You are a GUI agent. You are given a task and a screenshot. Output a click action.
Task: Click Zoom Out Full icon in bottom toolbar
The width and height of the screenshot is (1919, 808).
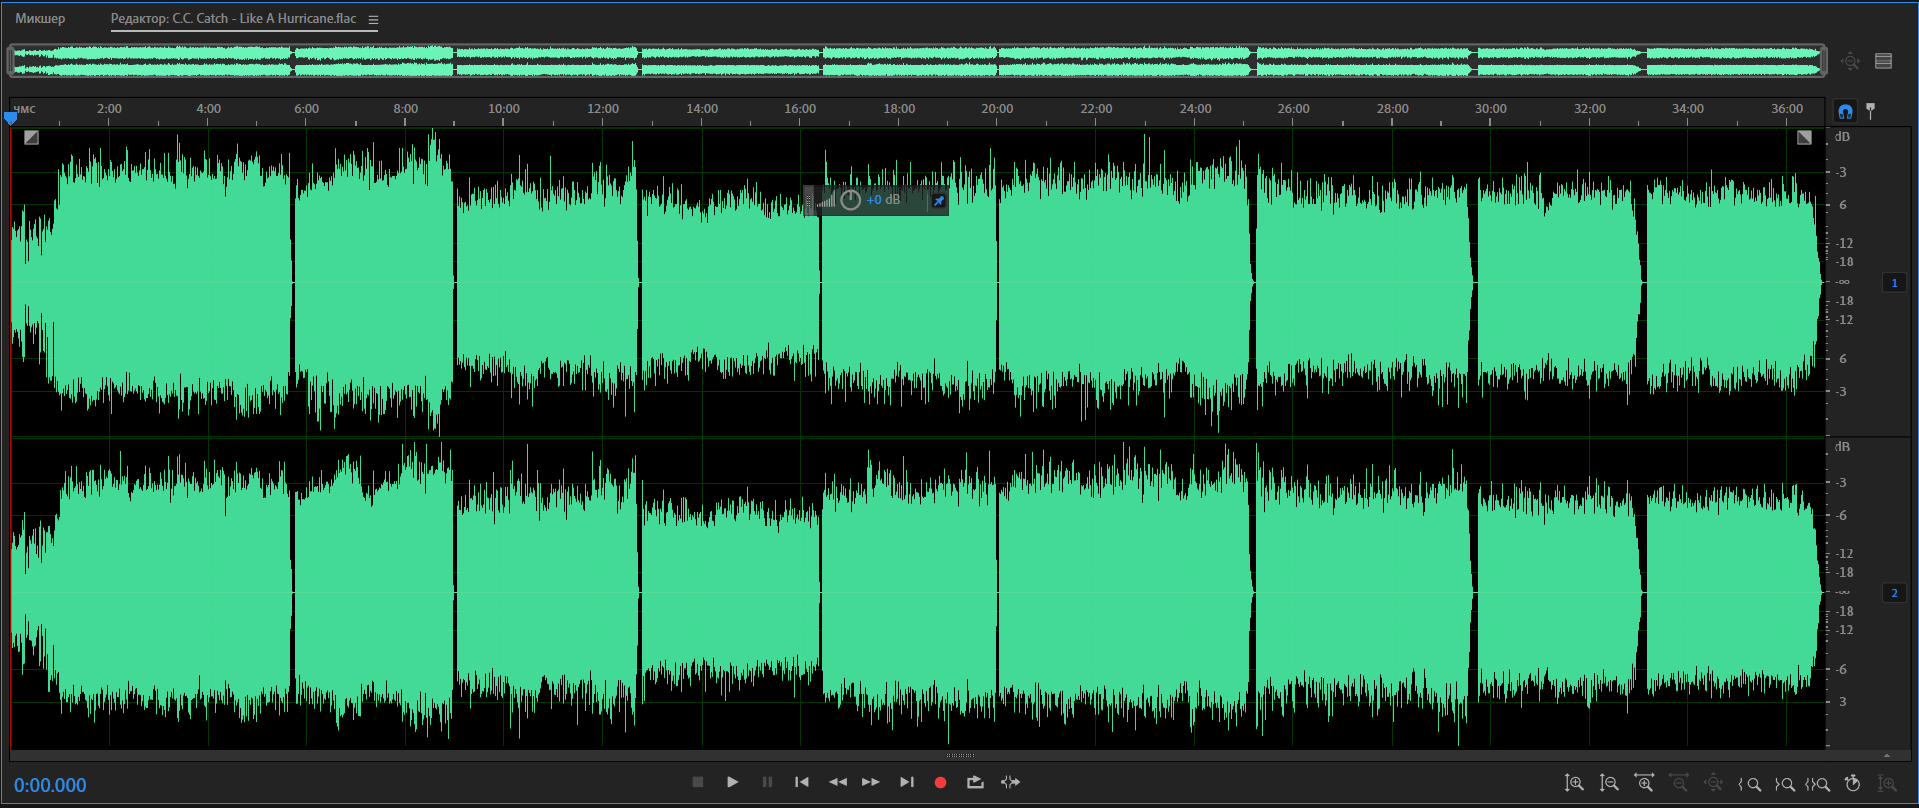pos(1714,783)
